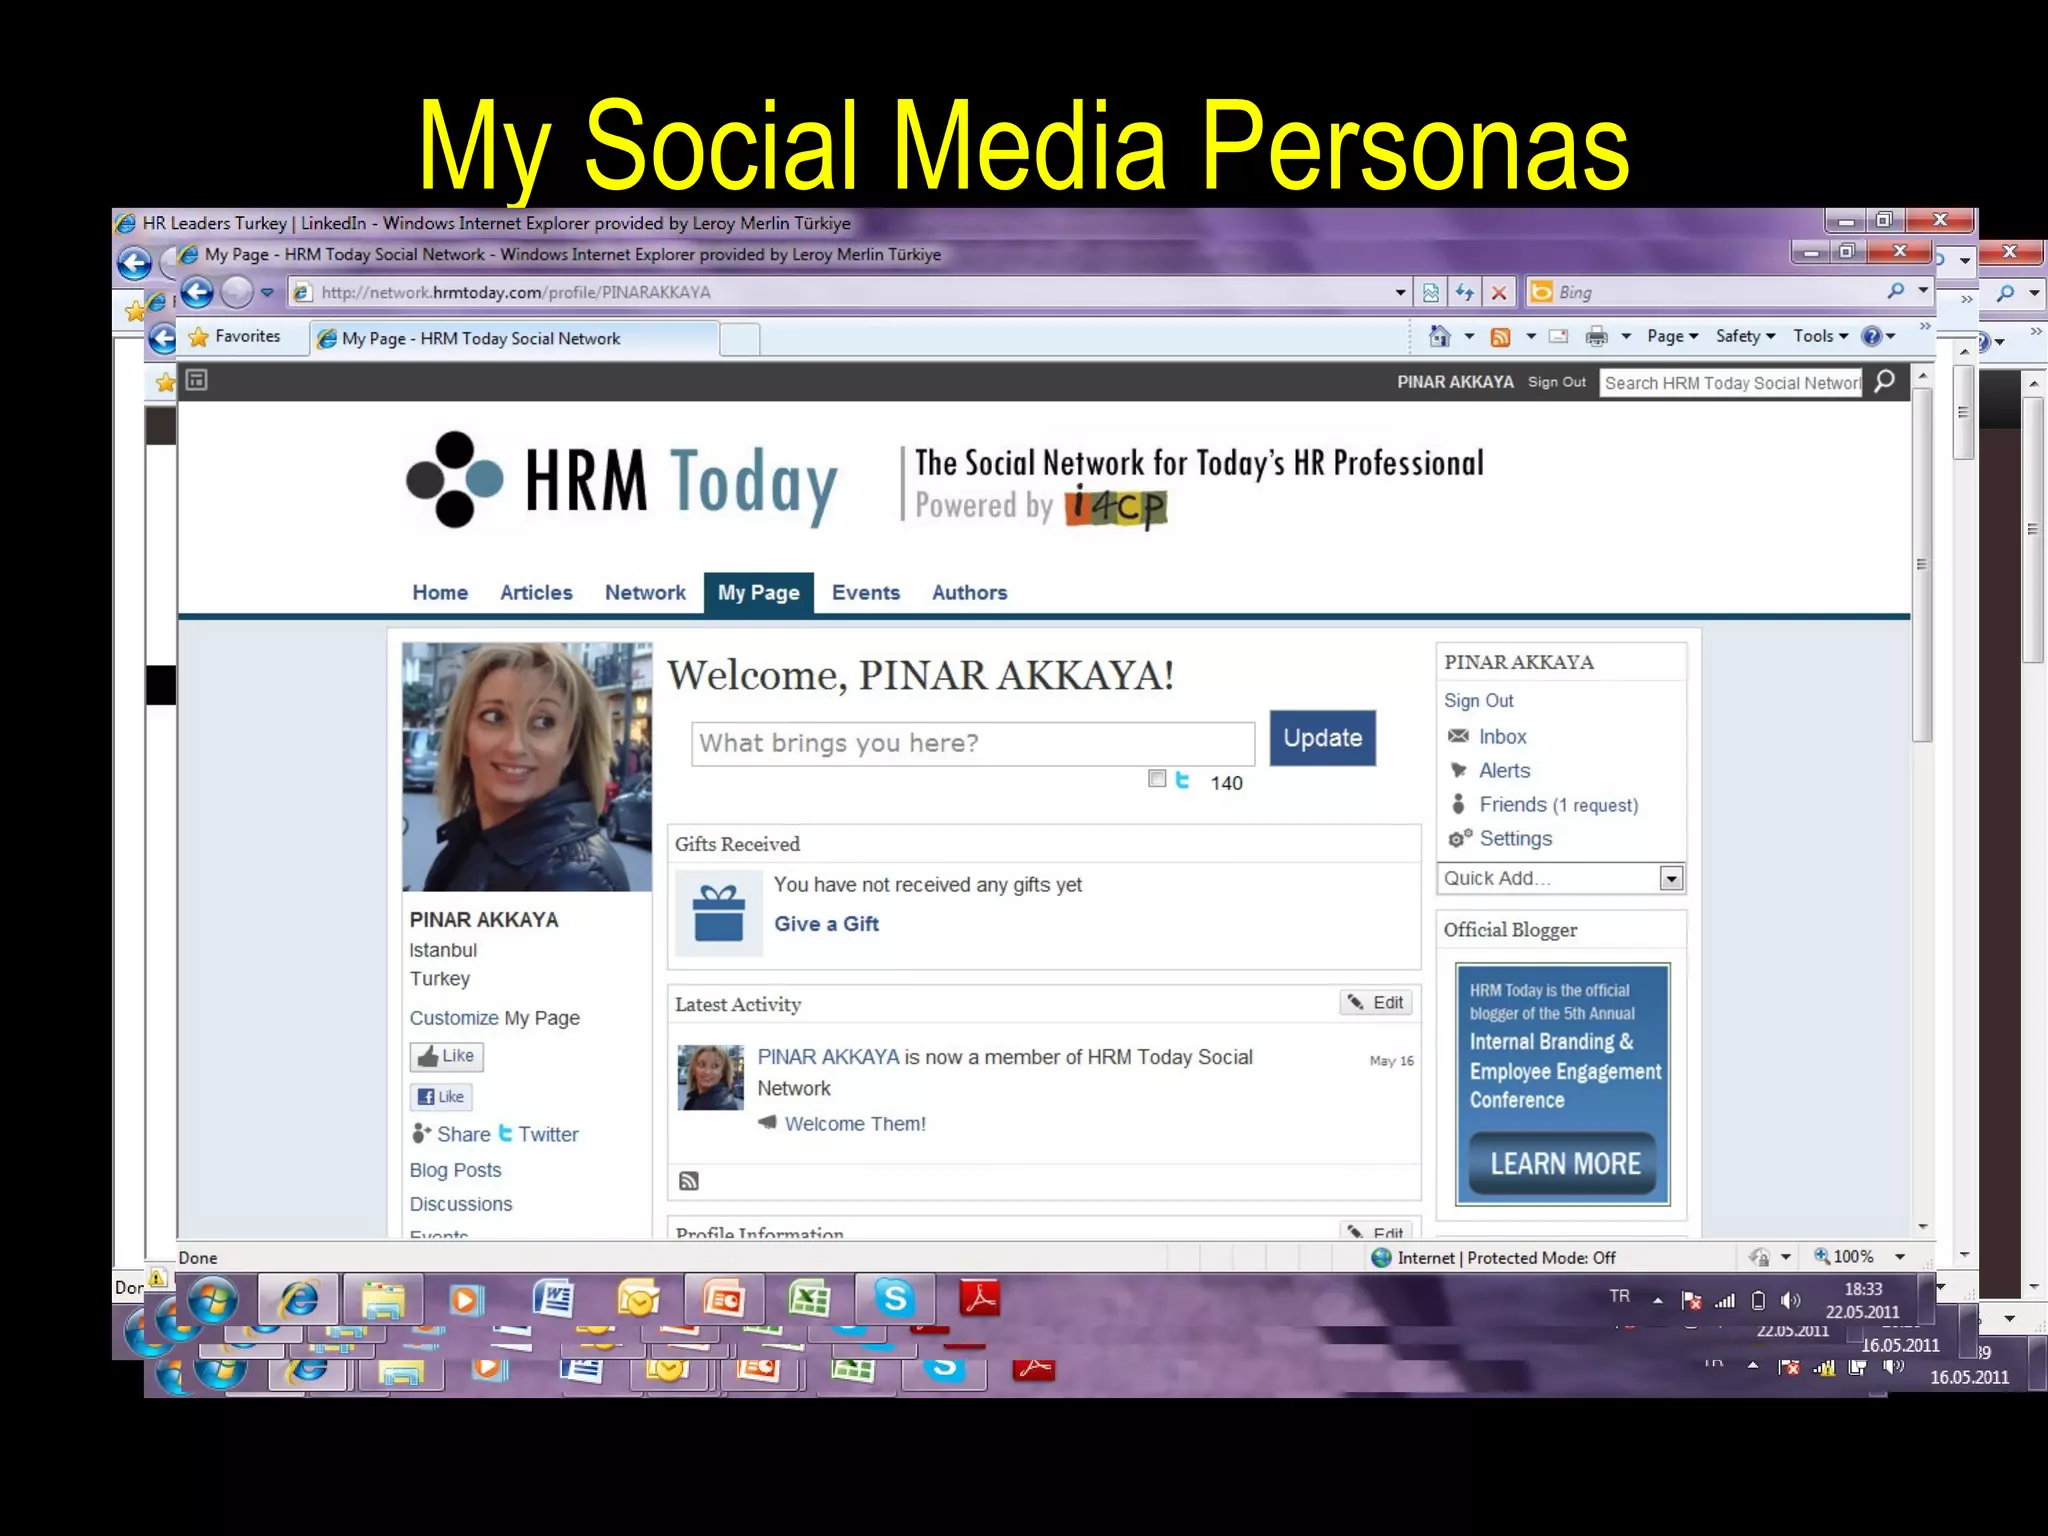This screenshot has height=1536, width=2048.
Task: Click in the 'What brings you here?' field
Action: 973,743
